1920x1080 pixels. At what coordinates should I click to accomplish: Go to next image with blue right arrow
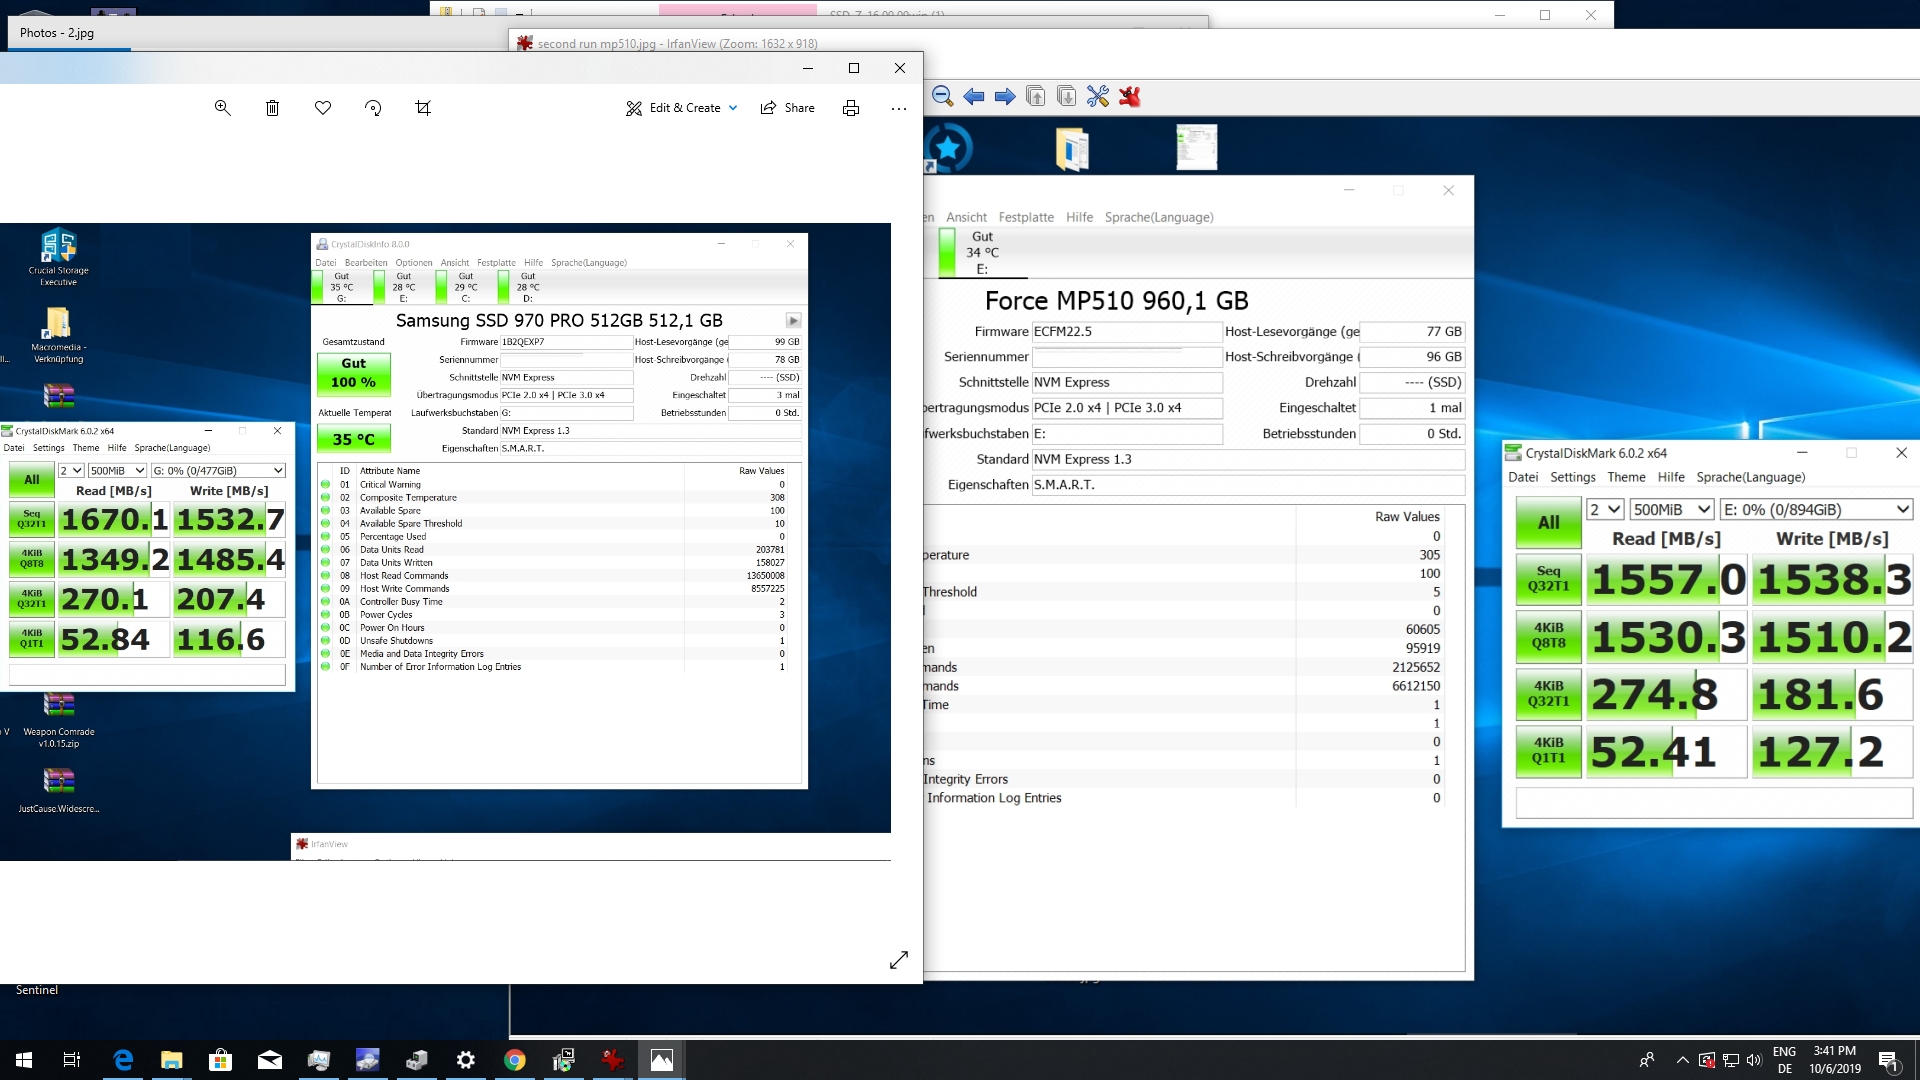[x=1005, y=96]
